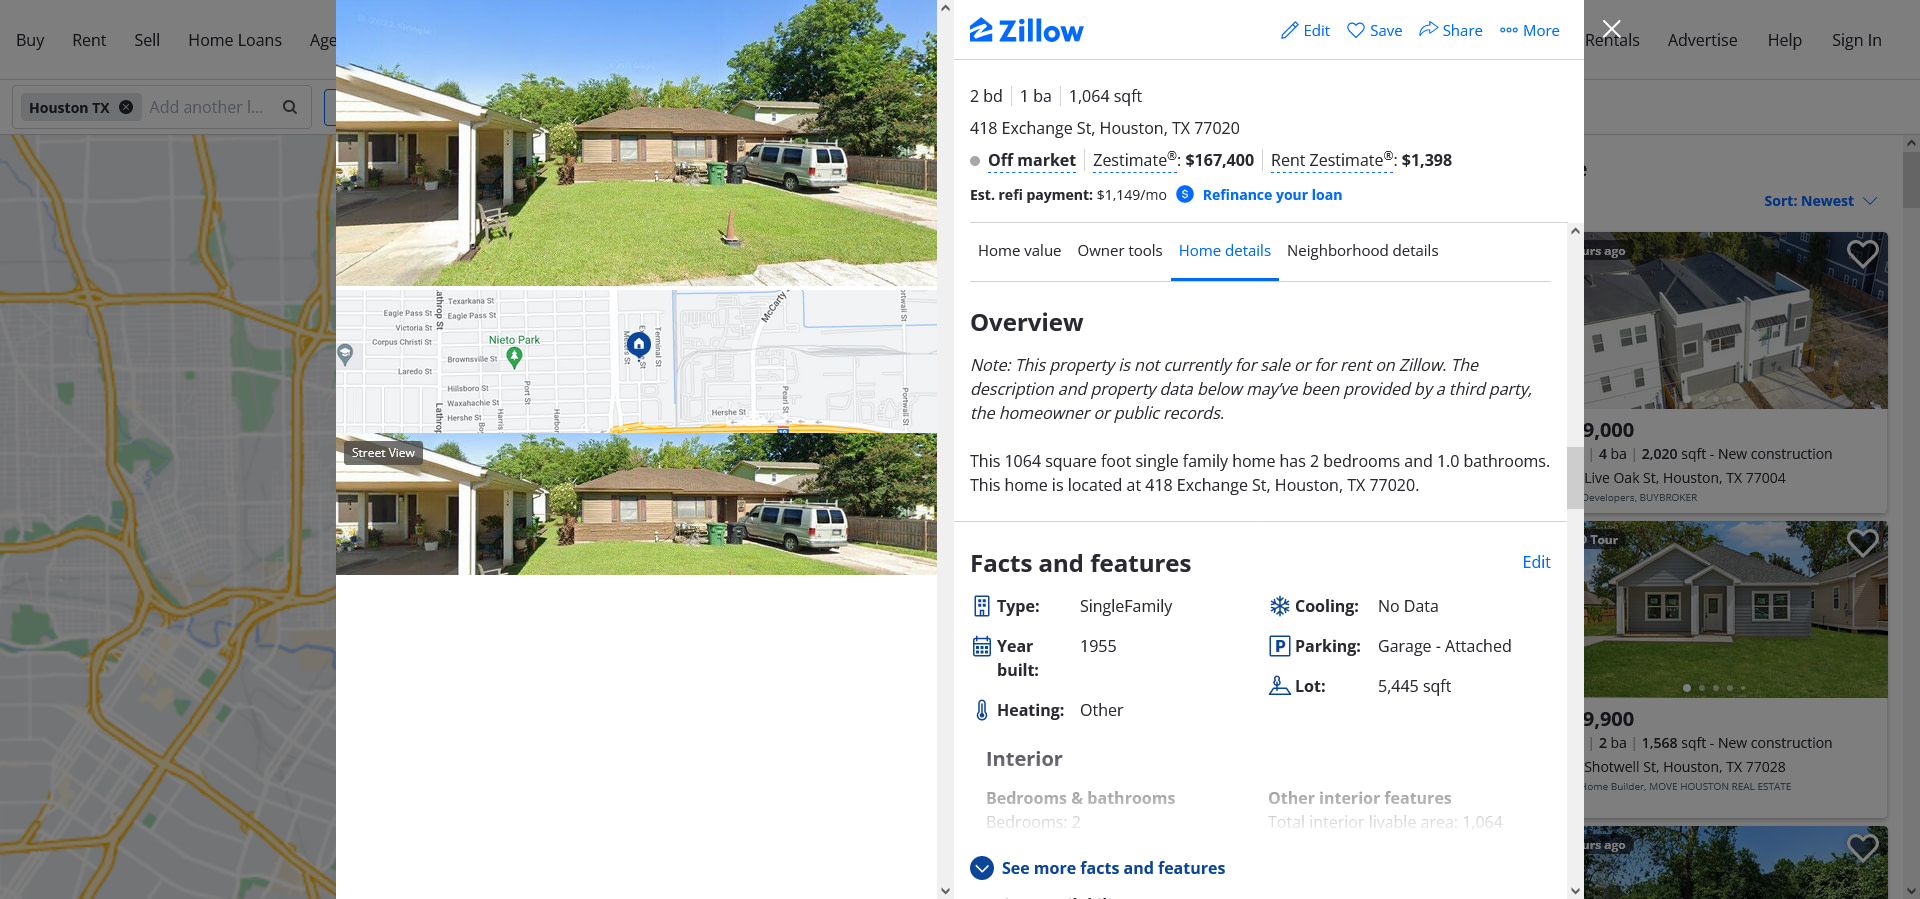Click the home pin on map

639,345
